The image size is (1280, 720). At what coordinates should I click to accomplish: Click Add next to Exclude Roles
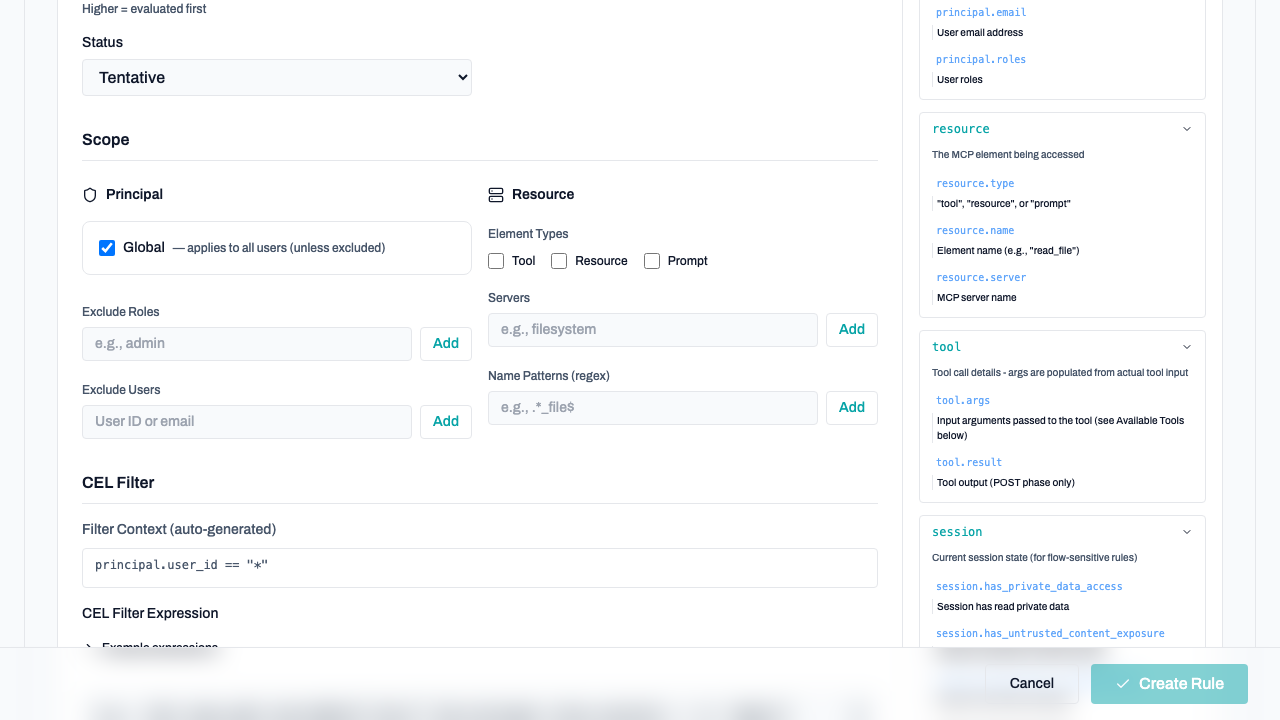point(445,344)
